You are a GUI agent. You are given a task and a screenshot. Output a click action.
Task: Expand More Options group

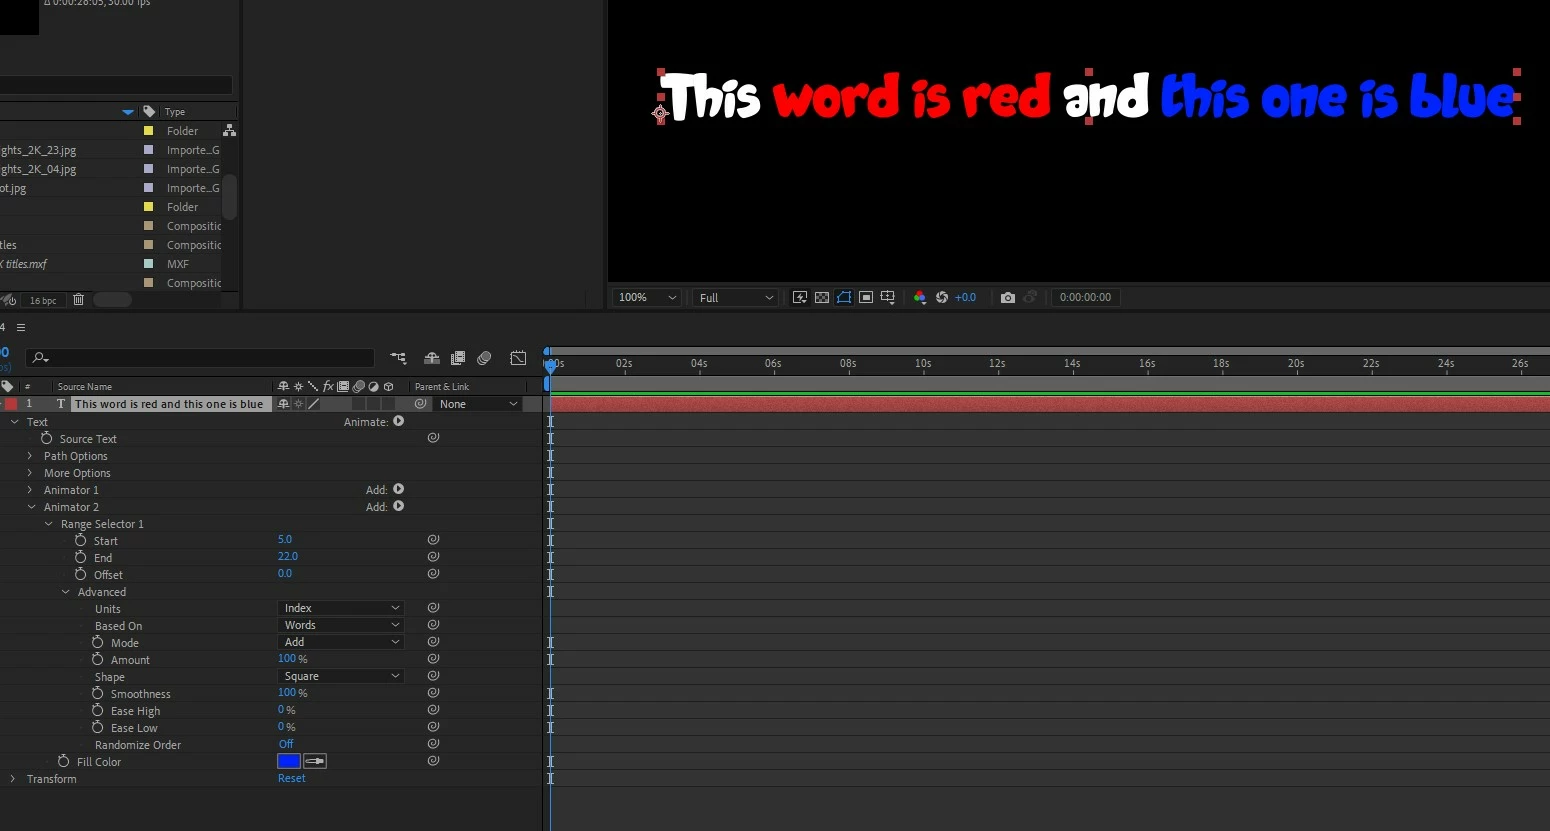pos(30,473)
